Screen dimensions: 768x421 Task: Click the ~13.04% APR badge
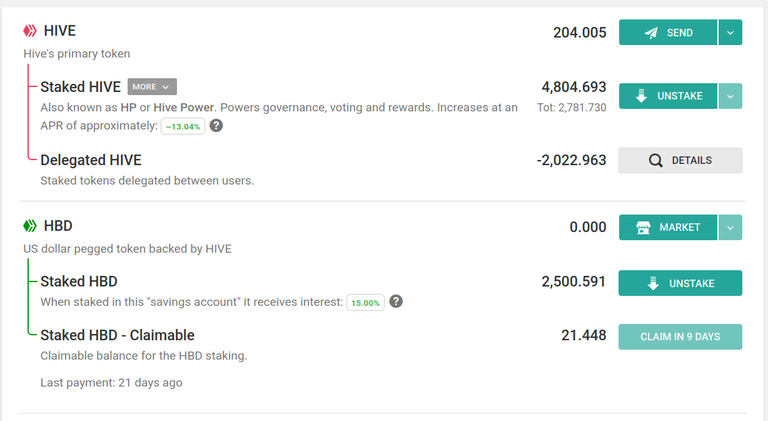pos(183,126)
